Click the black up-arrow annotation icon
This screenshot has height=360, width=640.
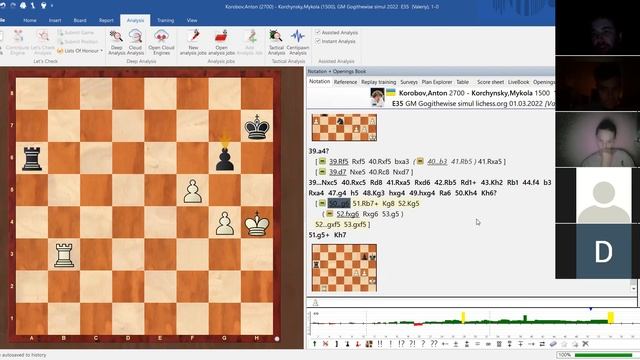point(314,344)
